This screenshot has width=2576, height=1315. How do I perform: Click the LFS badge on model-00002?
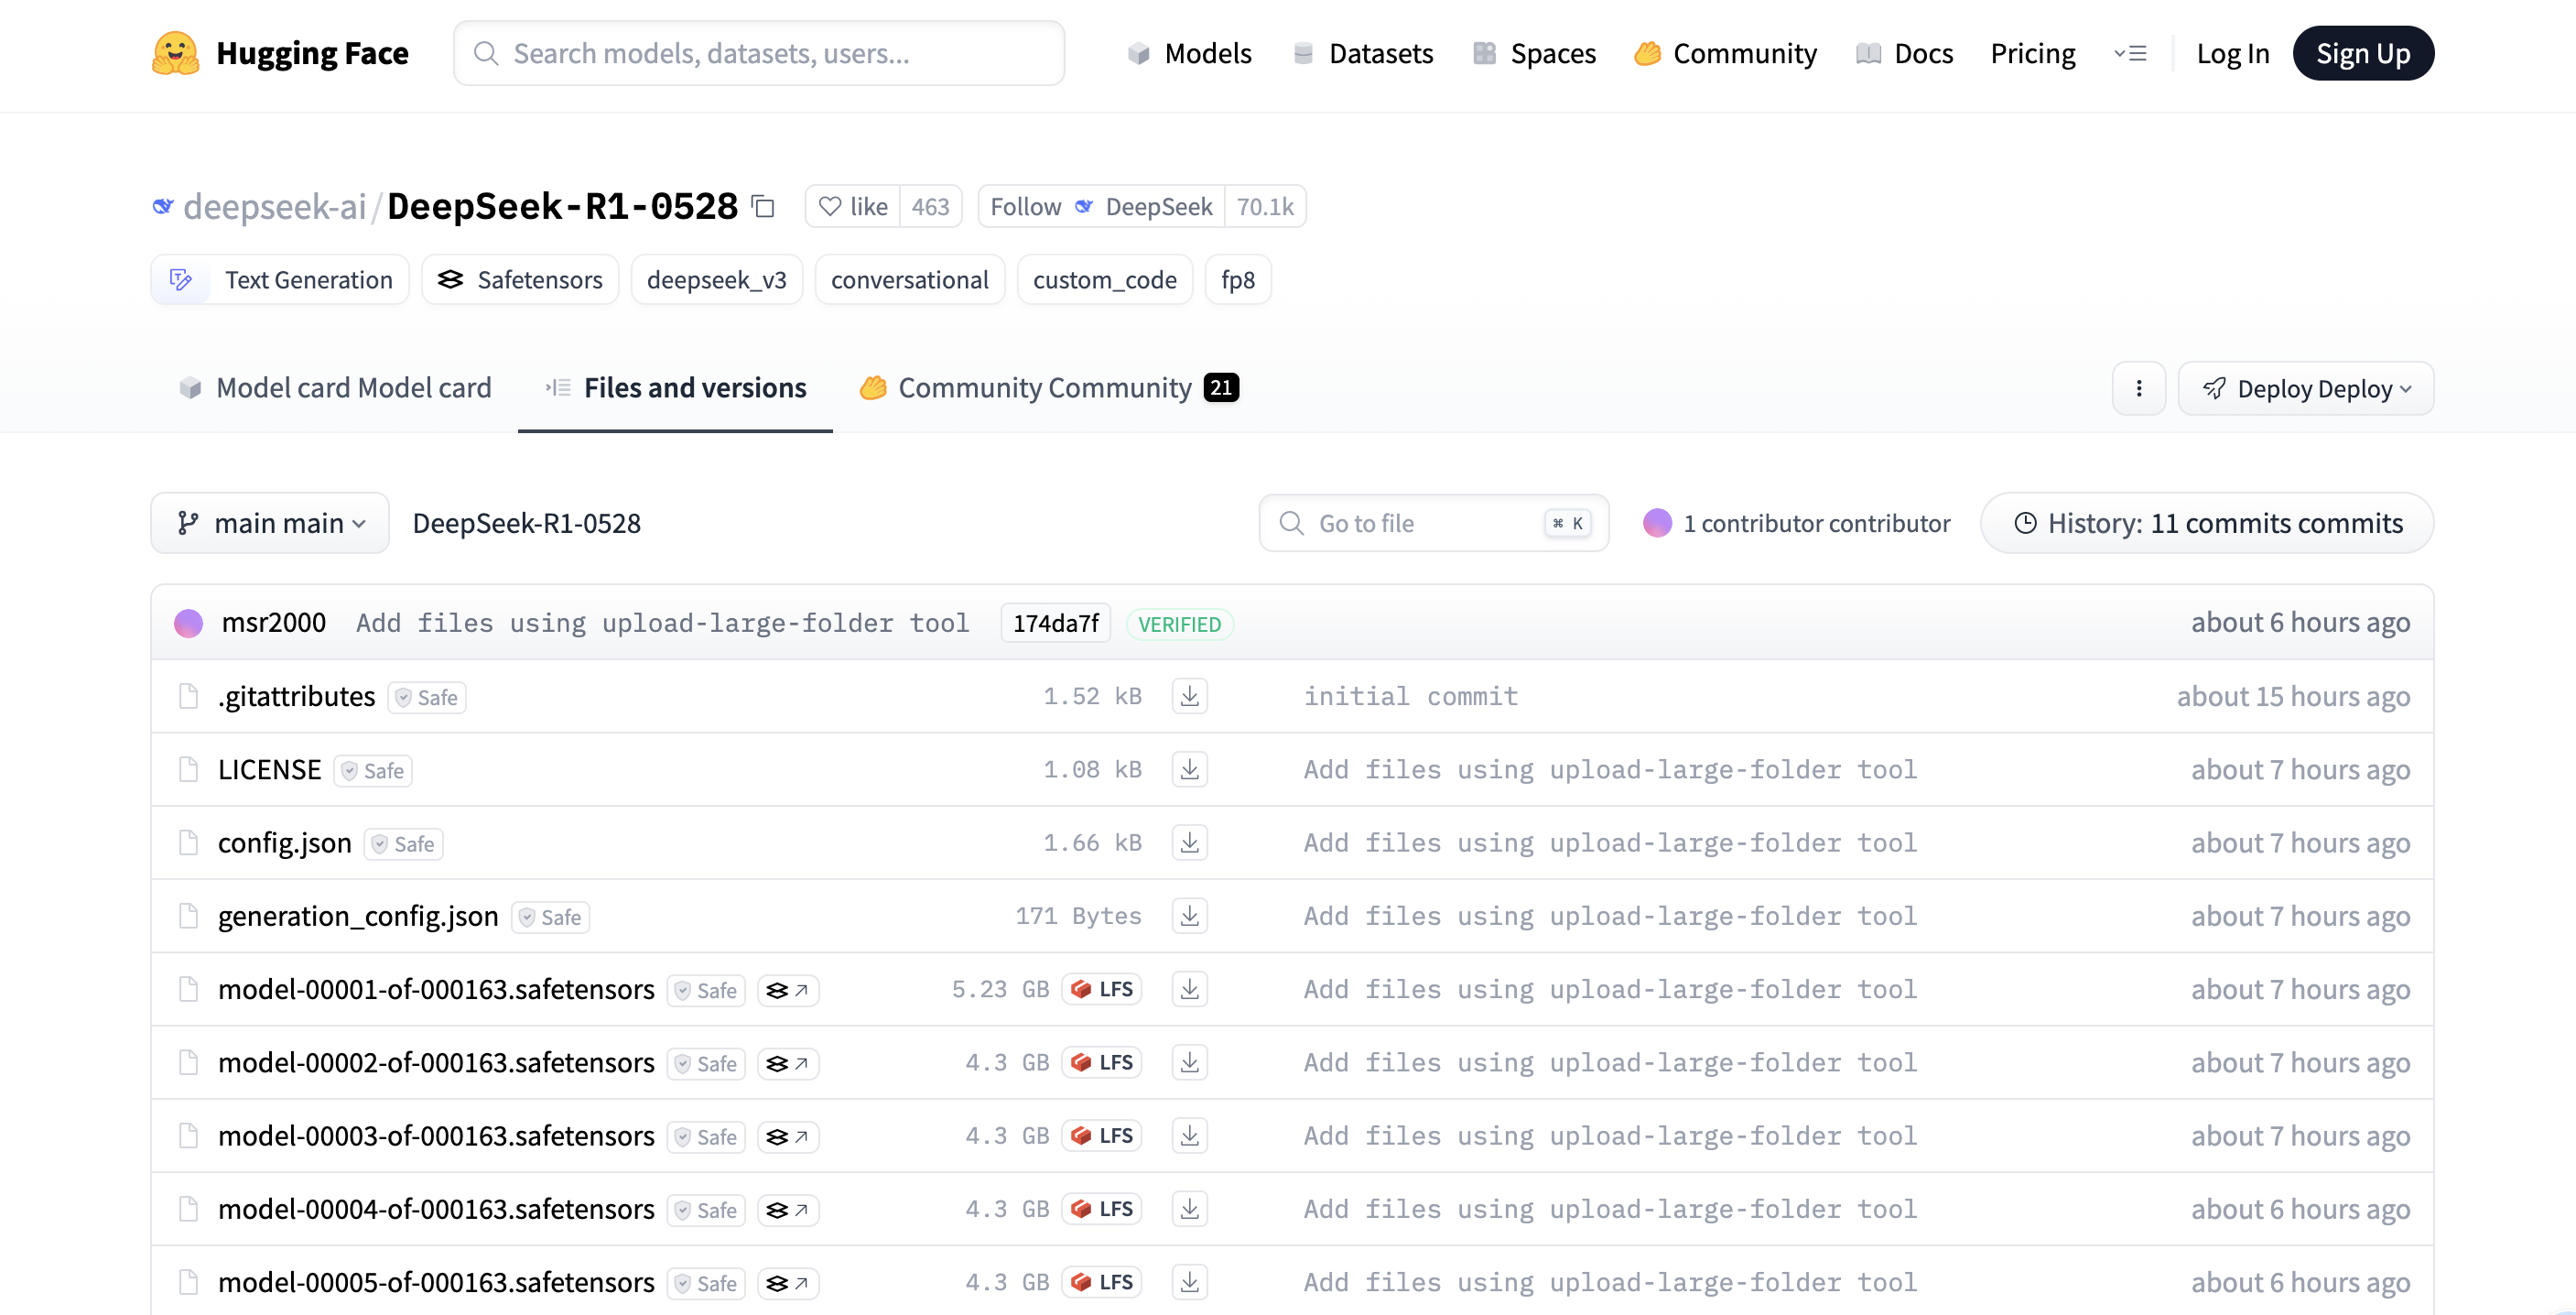pos(1102,1062)
